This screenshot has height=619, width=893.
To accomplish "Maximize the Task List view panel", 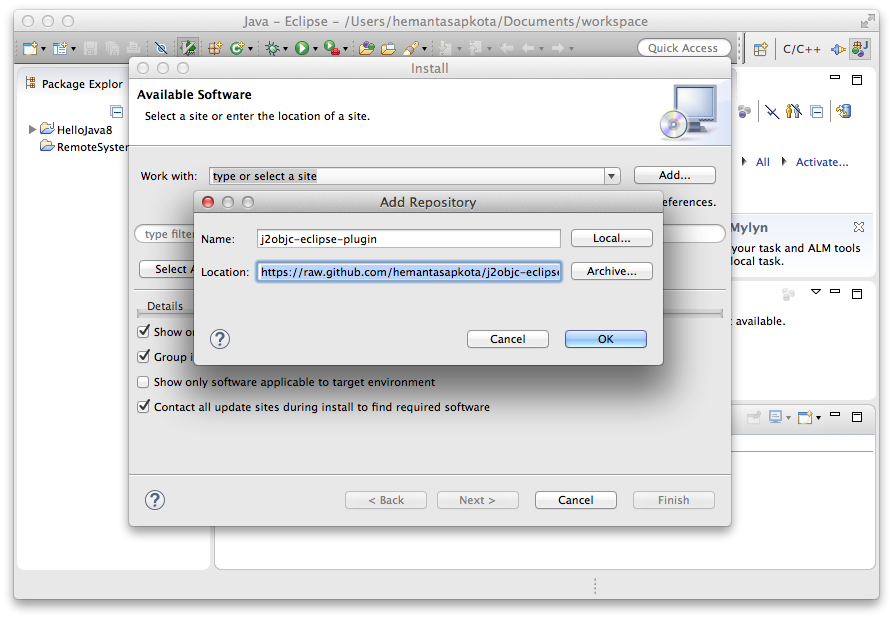I will [857, 80].
